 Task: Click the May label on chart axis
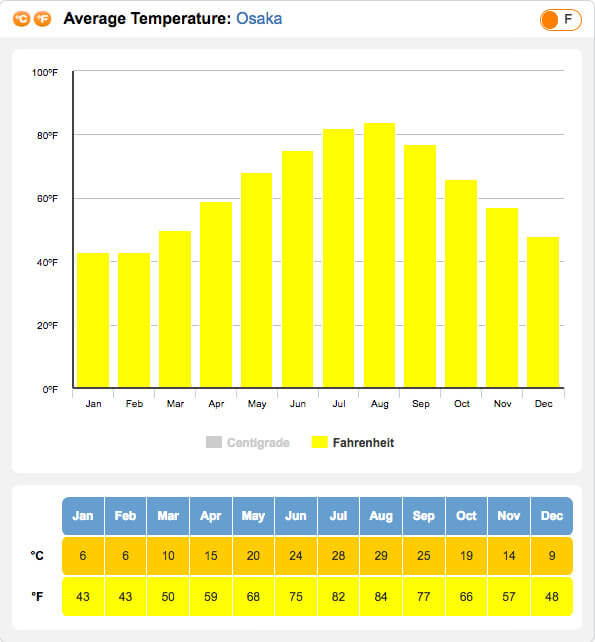tap(257, 404)
